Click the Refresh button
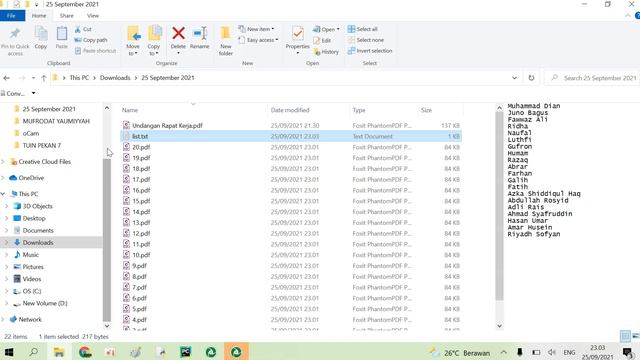 tap(531, 78)
